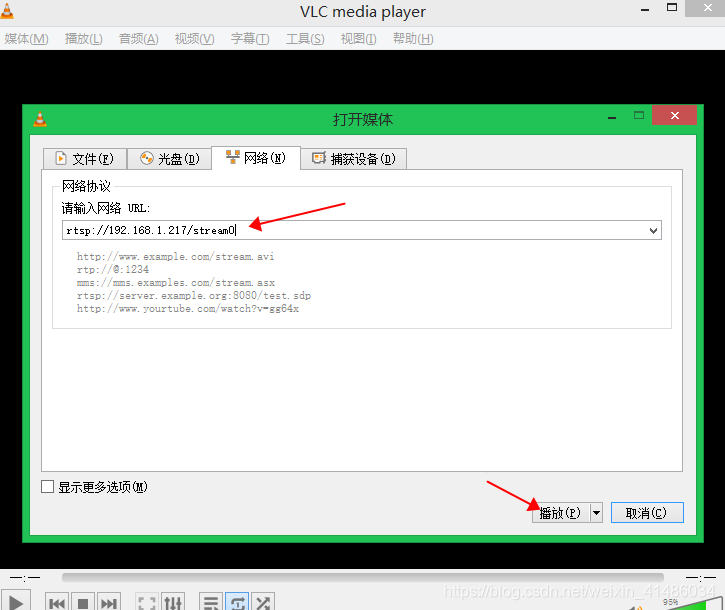Viewport: 725px width, 610px height.
Task: Open the 视图(I) menu
Action: click(358, 39)
